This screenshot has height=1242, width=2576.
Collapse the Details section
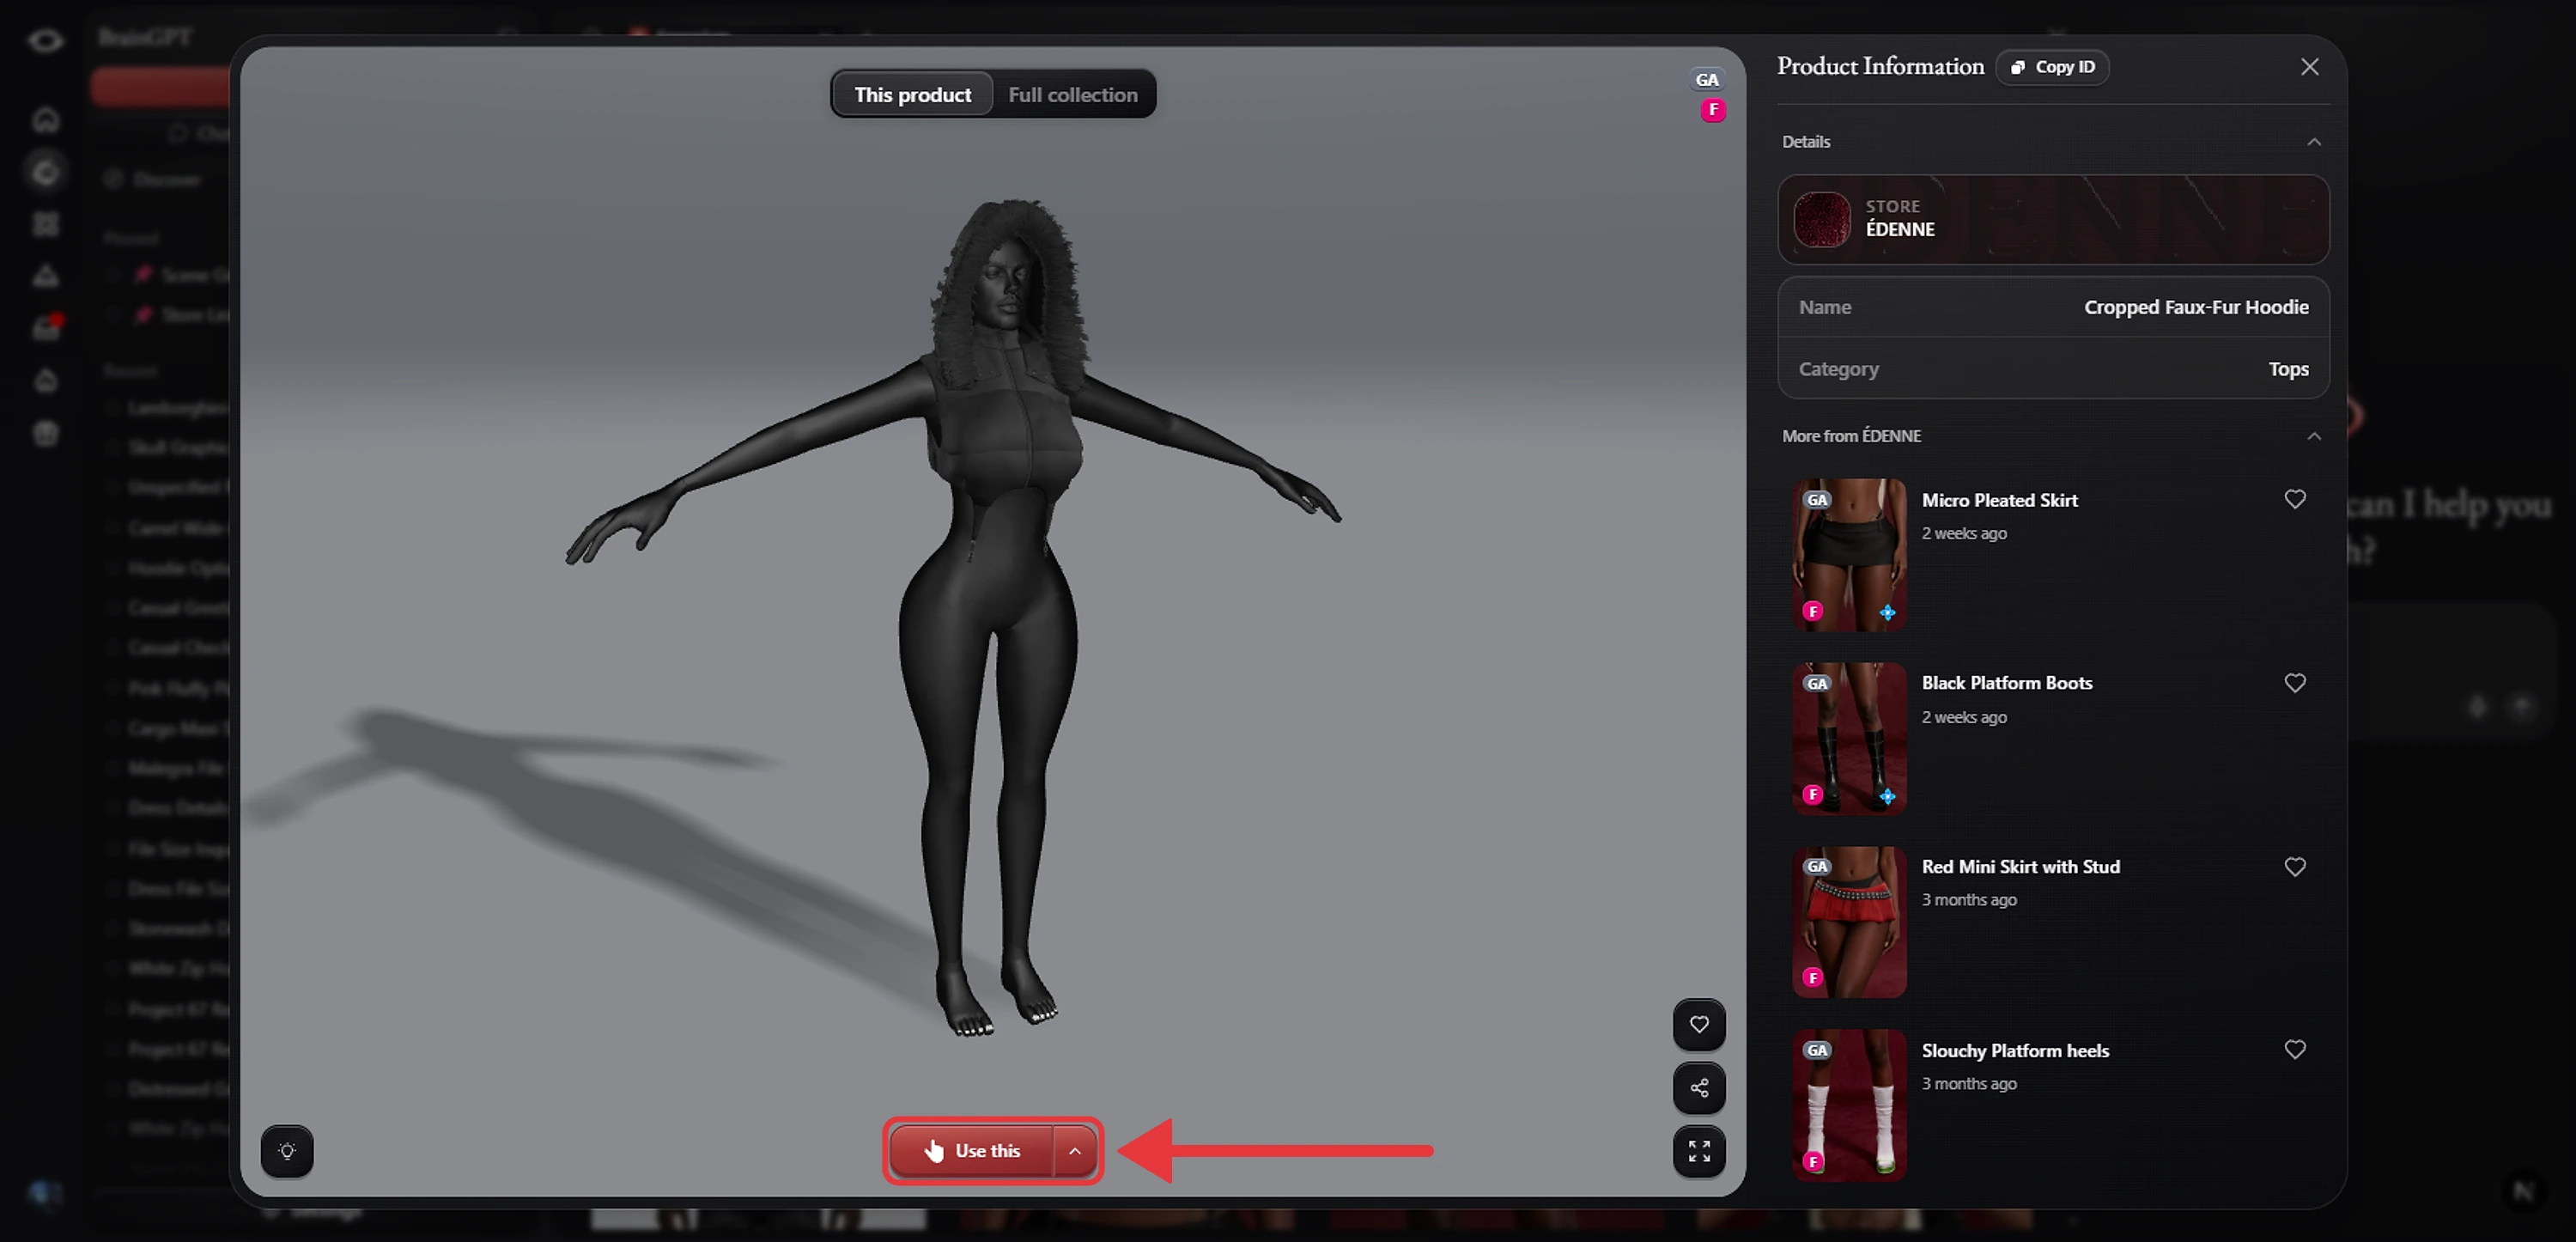2313,142
